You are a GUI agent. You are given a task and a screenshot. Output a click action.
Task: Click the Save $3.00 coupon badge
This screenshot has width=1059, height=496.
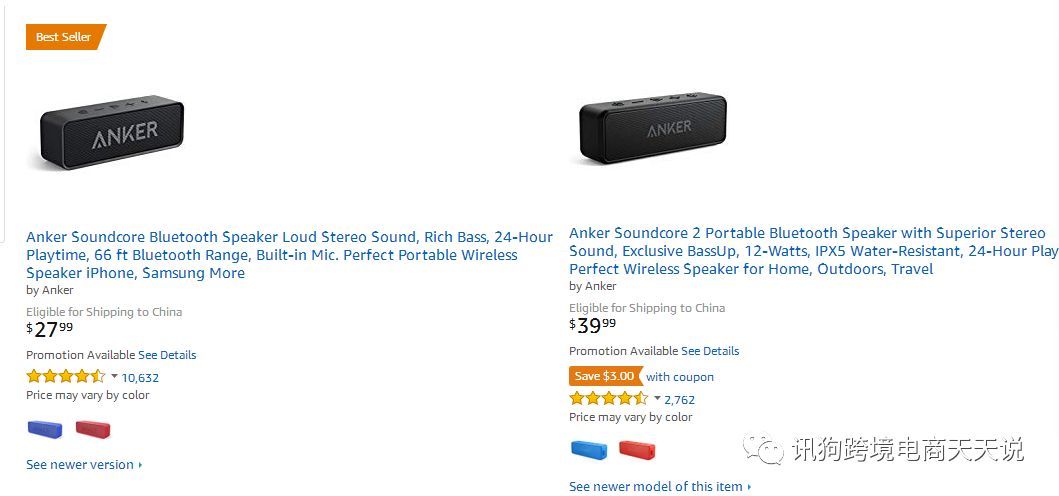click(604, 376)
